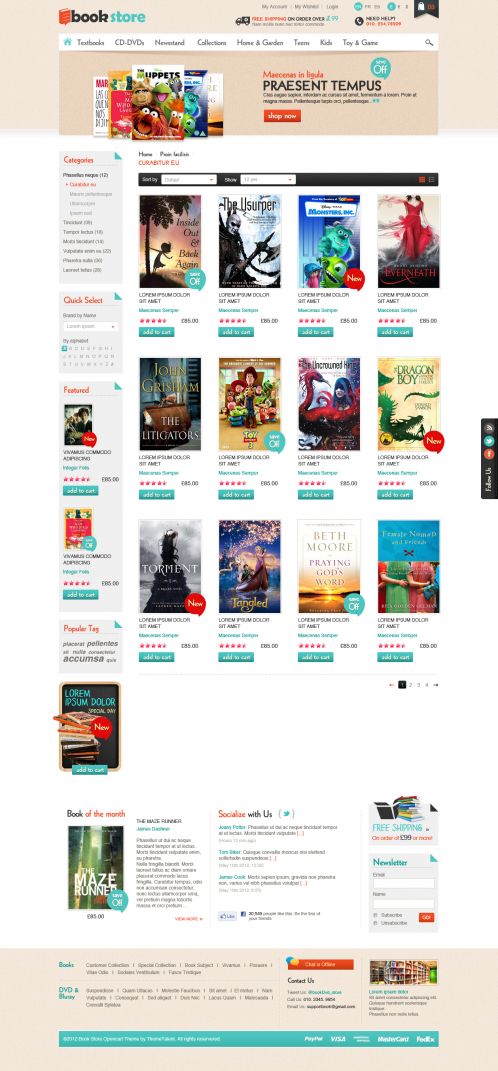The height and width of the screenshot is (1071, 498).
Task: Open the shopping bag cart icon
Action: click(x=421, y=7)
